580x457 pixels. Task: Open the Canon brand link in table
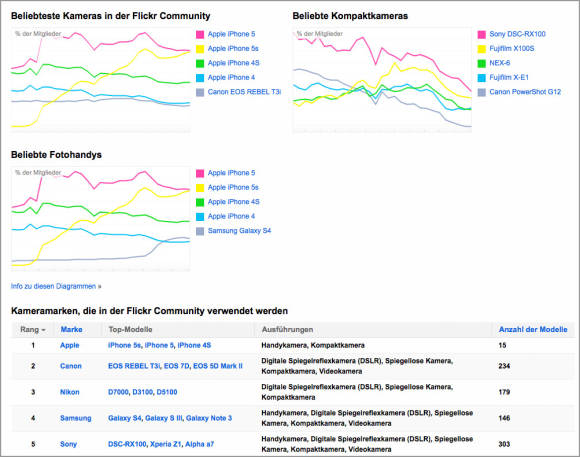tap(71, 366)
